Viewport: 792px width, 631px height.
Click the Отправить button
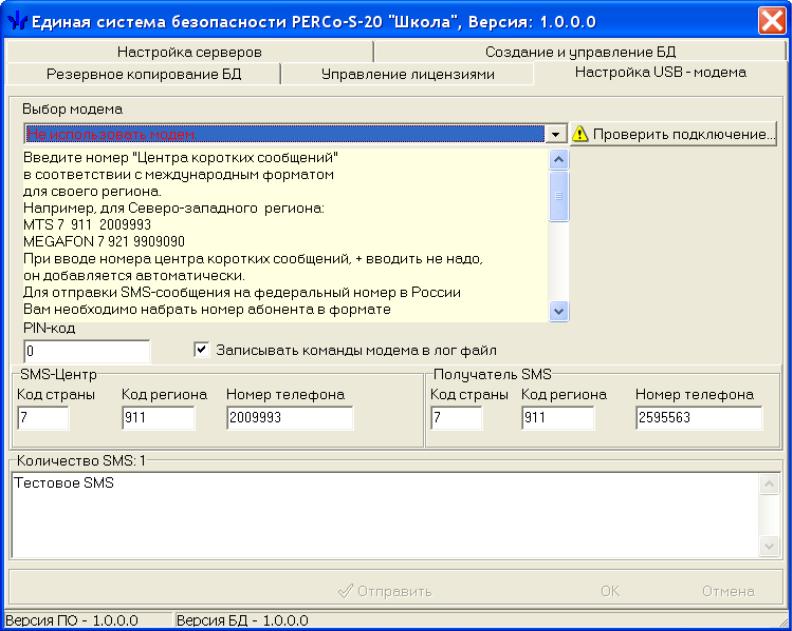click(384, 591)
